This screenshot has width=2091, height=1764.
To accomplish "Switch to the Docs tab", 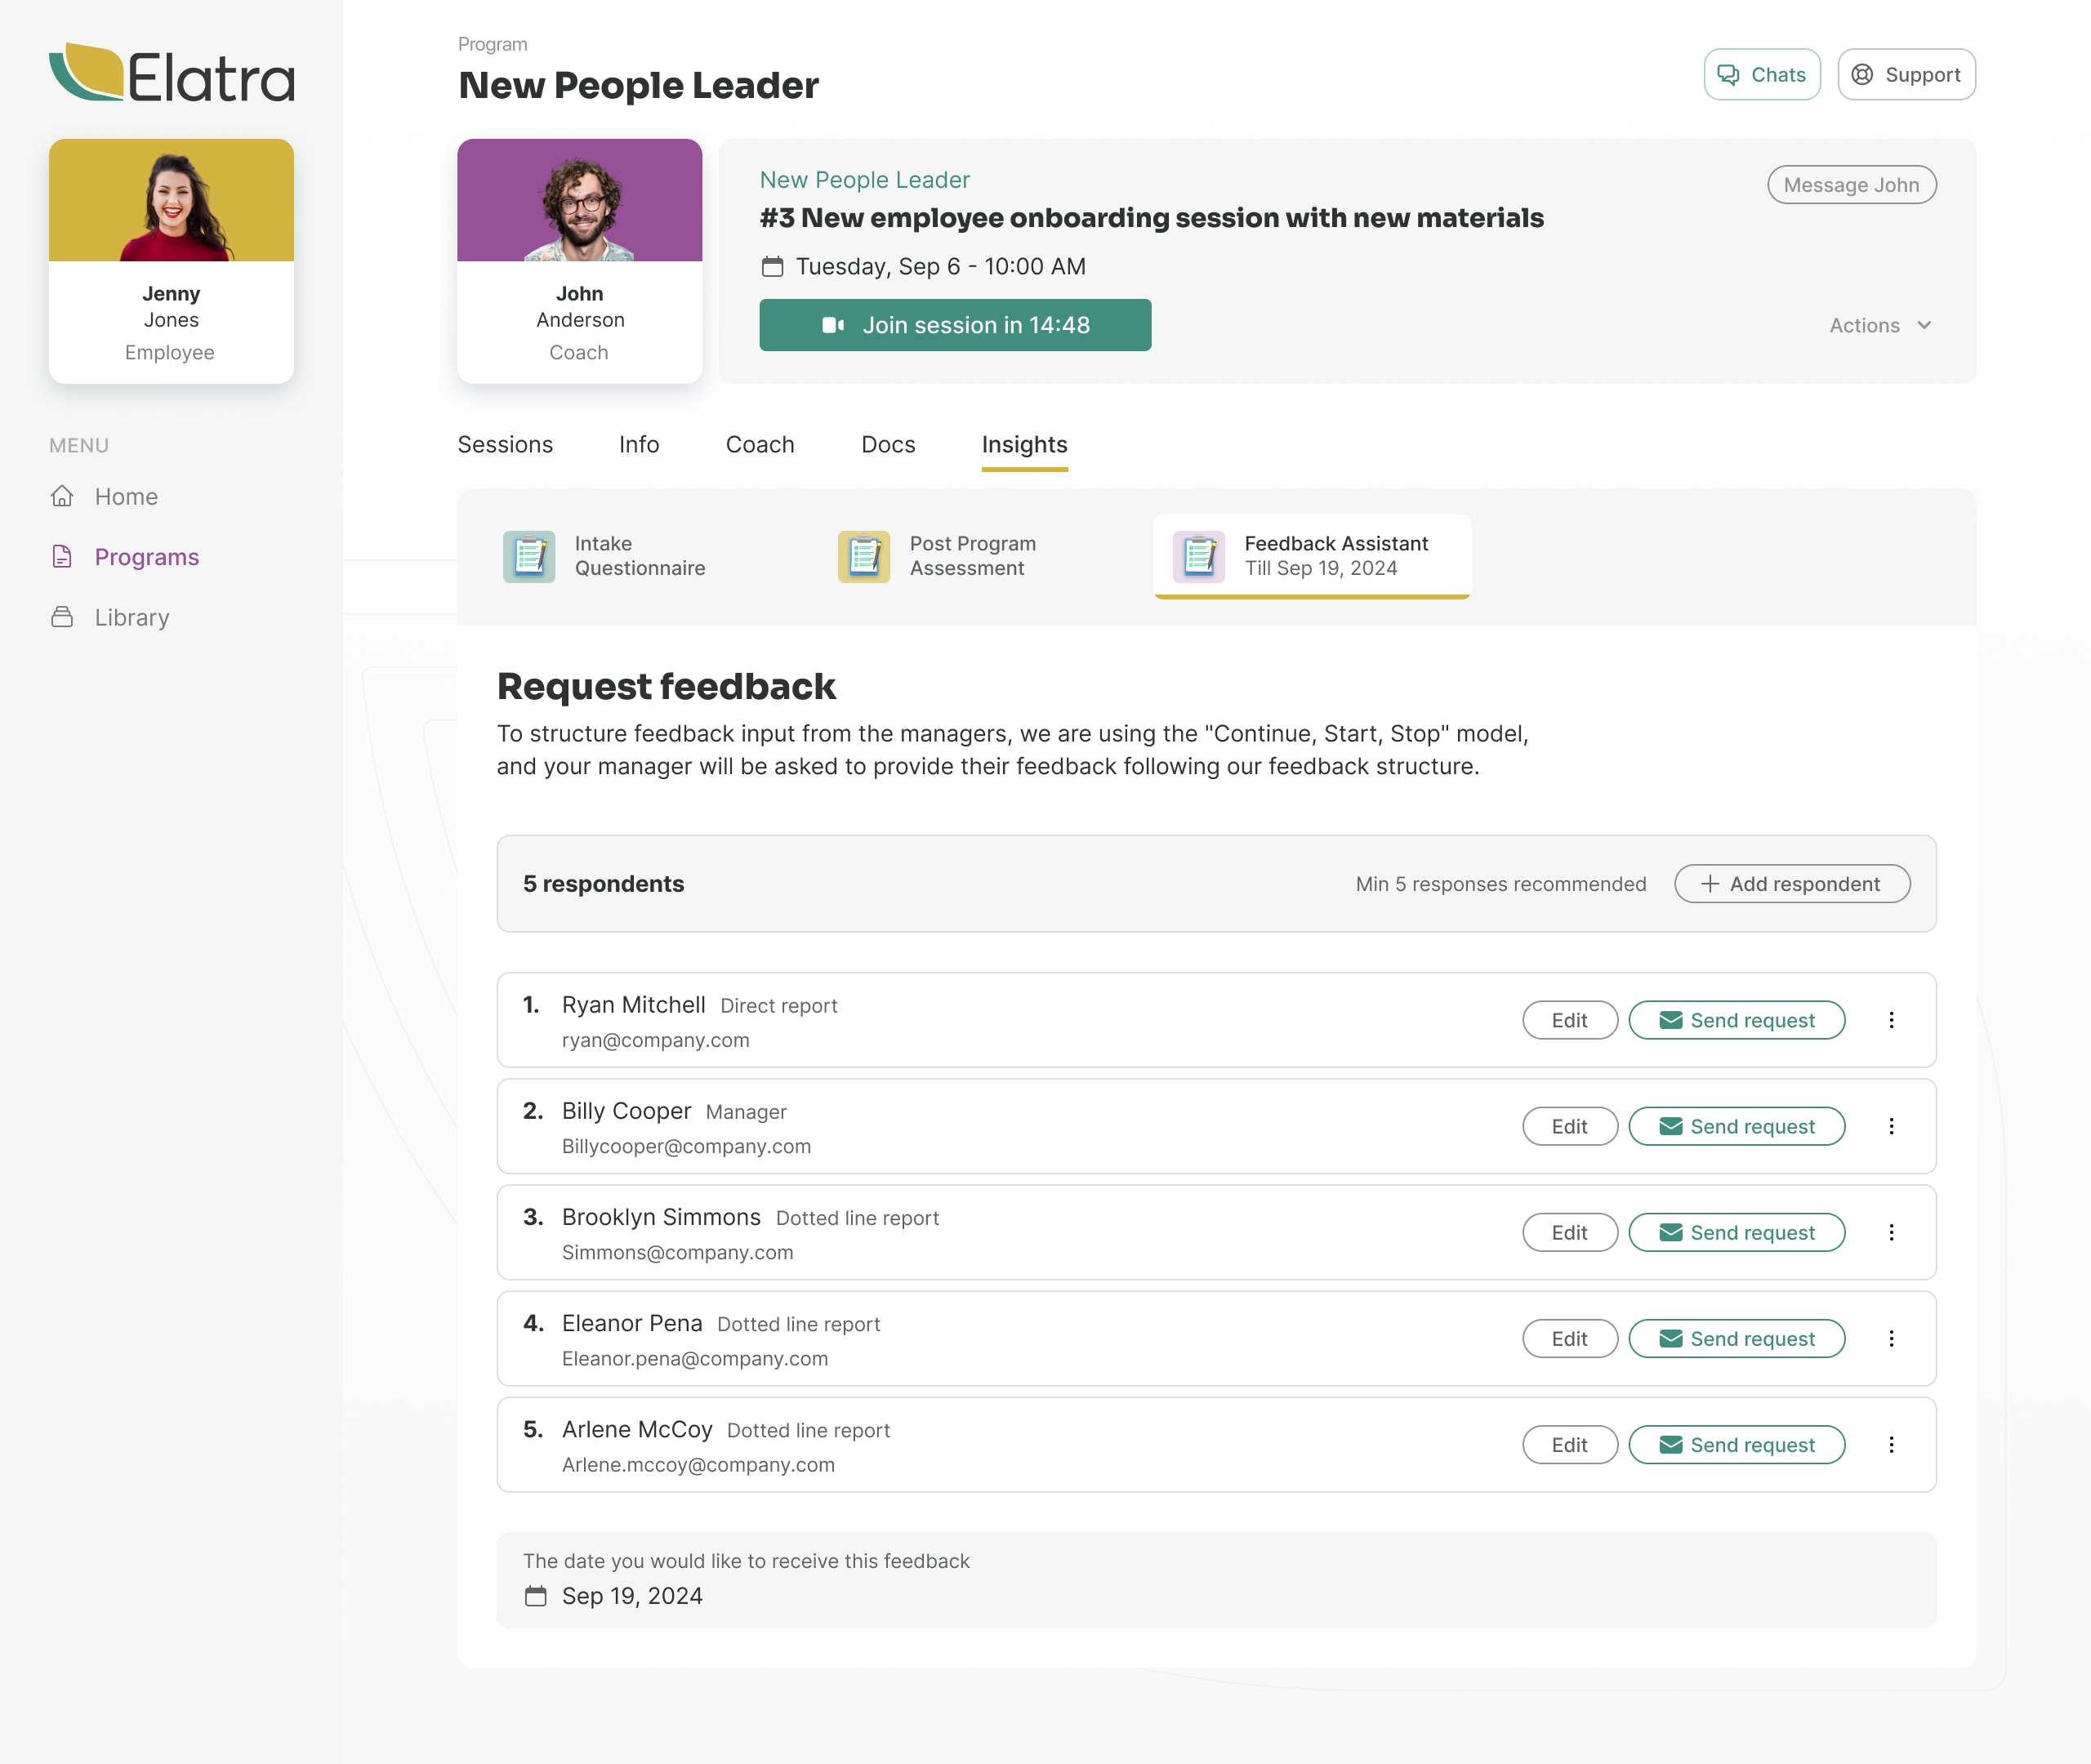I will click(x=888, y=445).
